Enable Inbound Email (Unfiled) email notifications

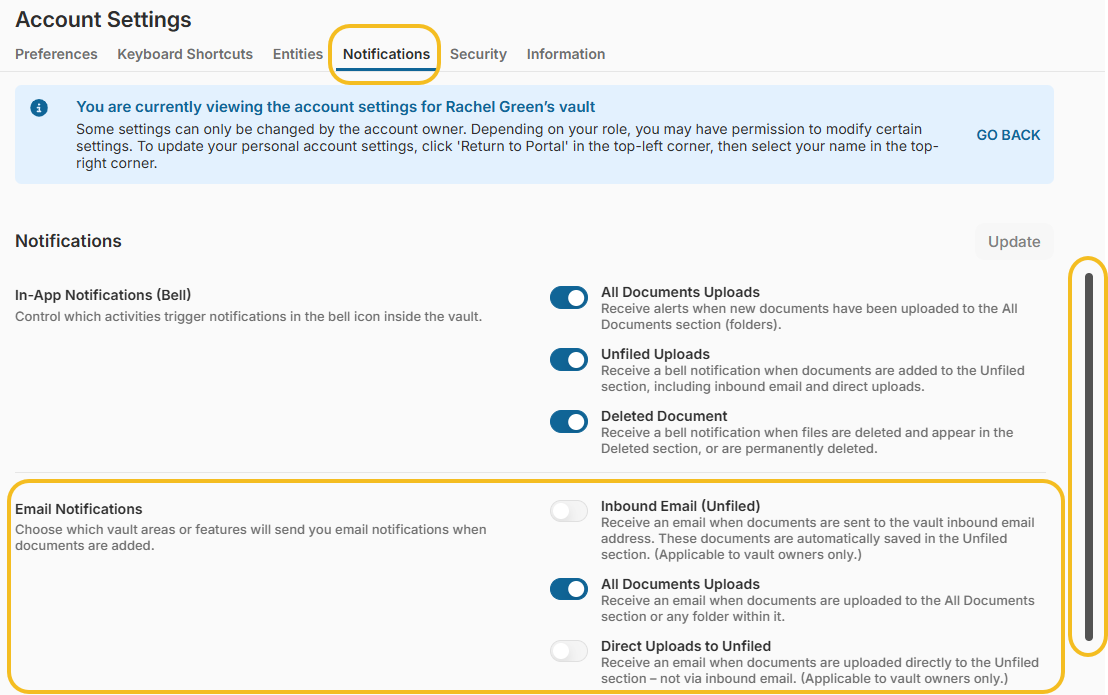tap(568, 511)
